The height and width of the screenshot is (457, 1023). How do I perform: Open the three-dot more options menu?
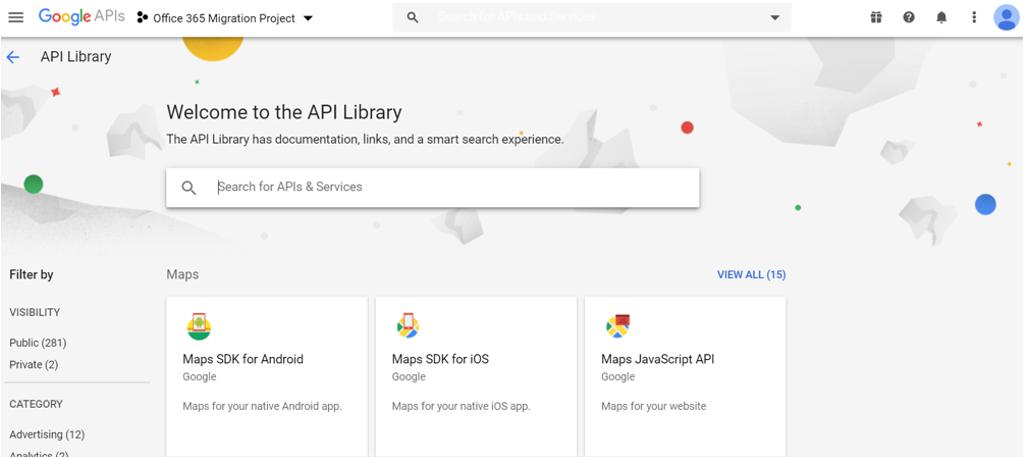[974, 17]
